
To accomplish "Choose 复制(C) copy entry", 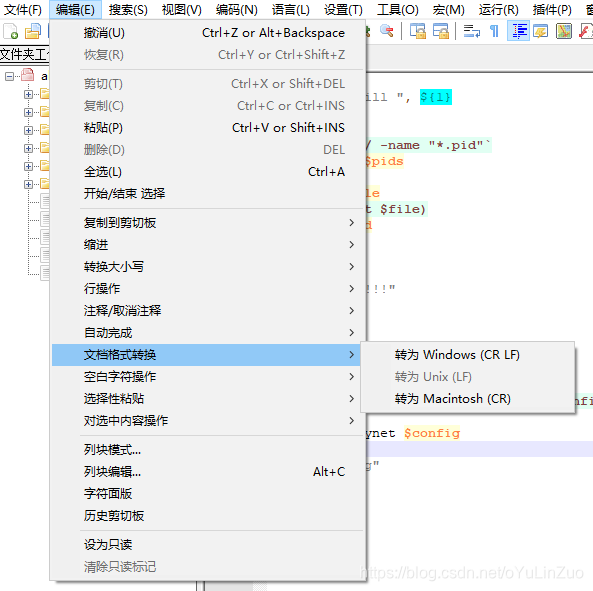I will point(207,105).
